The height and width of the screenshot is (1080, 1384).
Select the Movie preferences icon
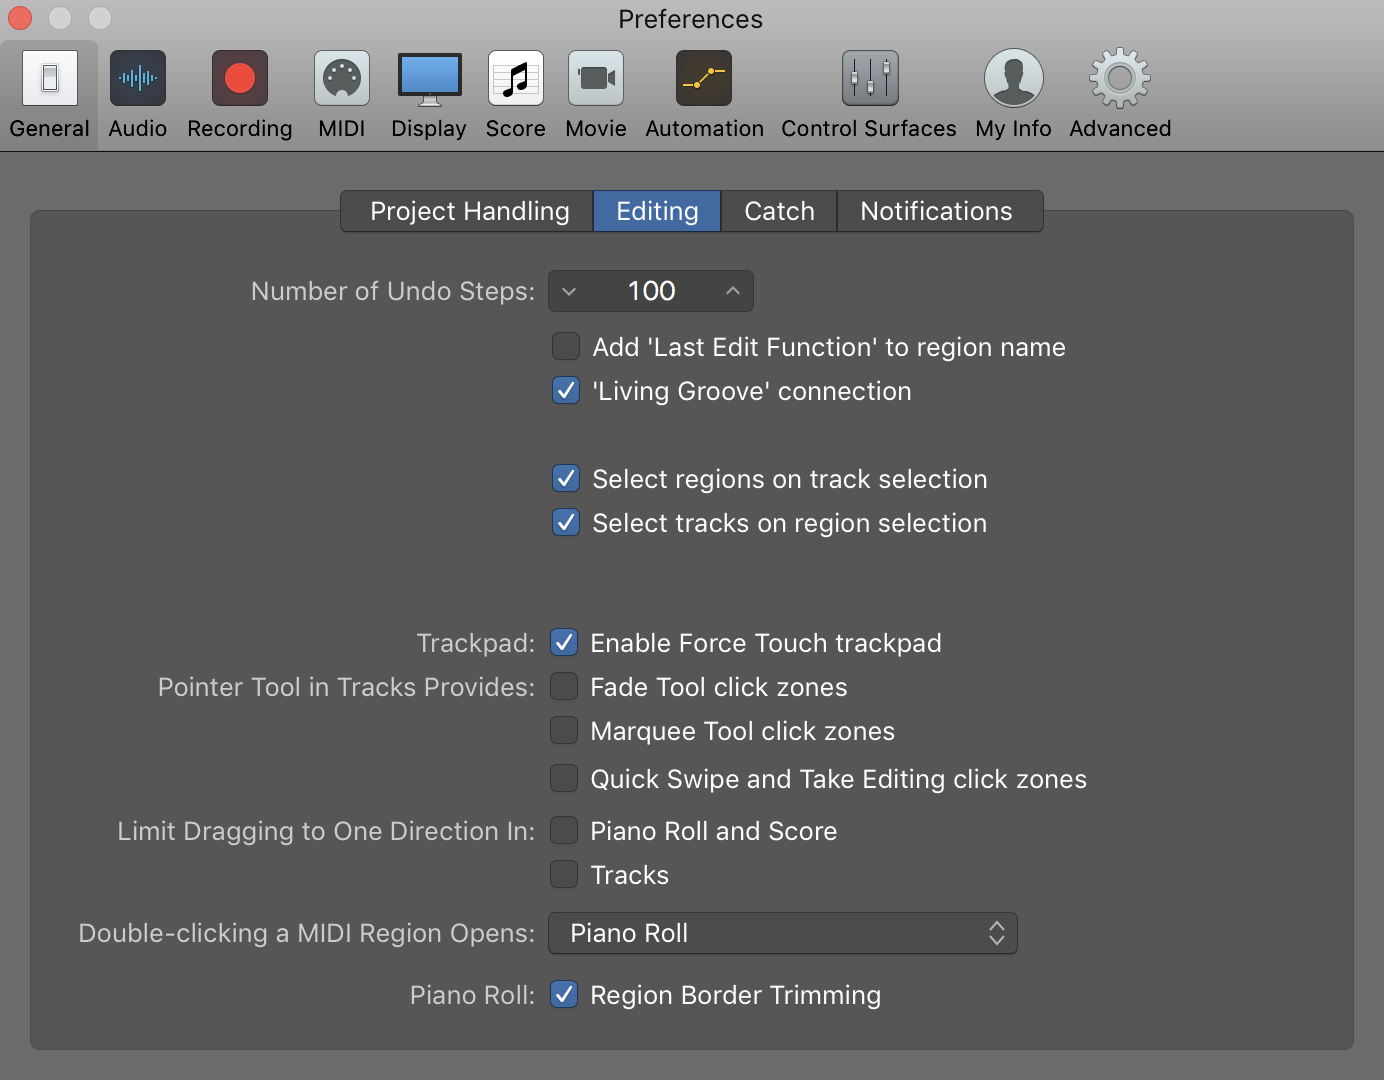pos(595,90)
